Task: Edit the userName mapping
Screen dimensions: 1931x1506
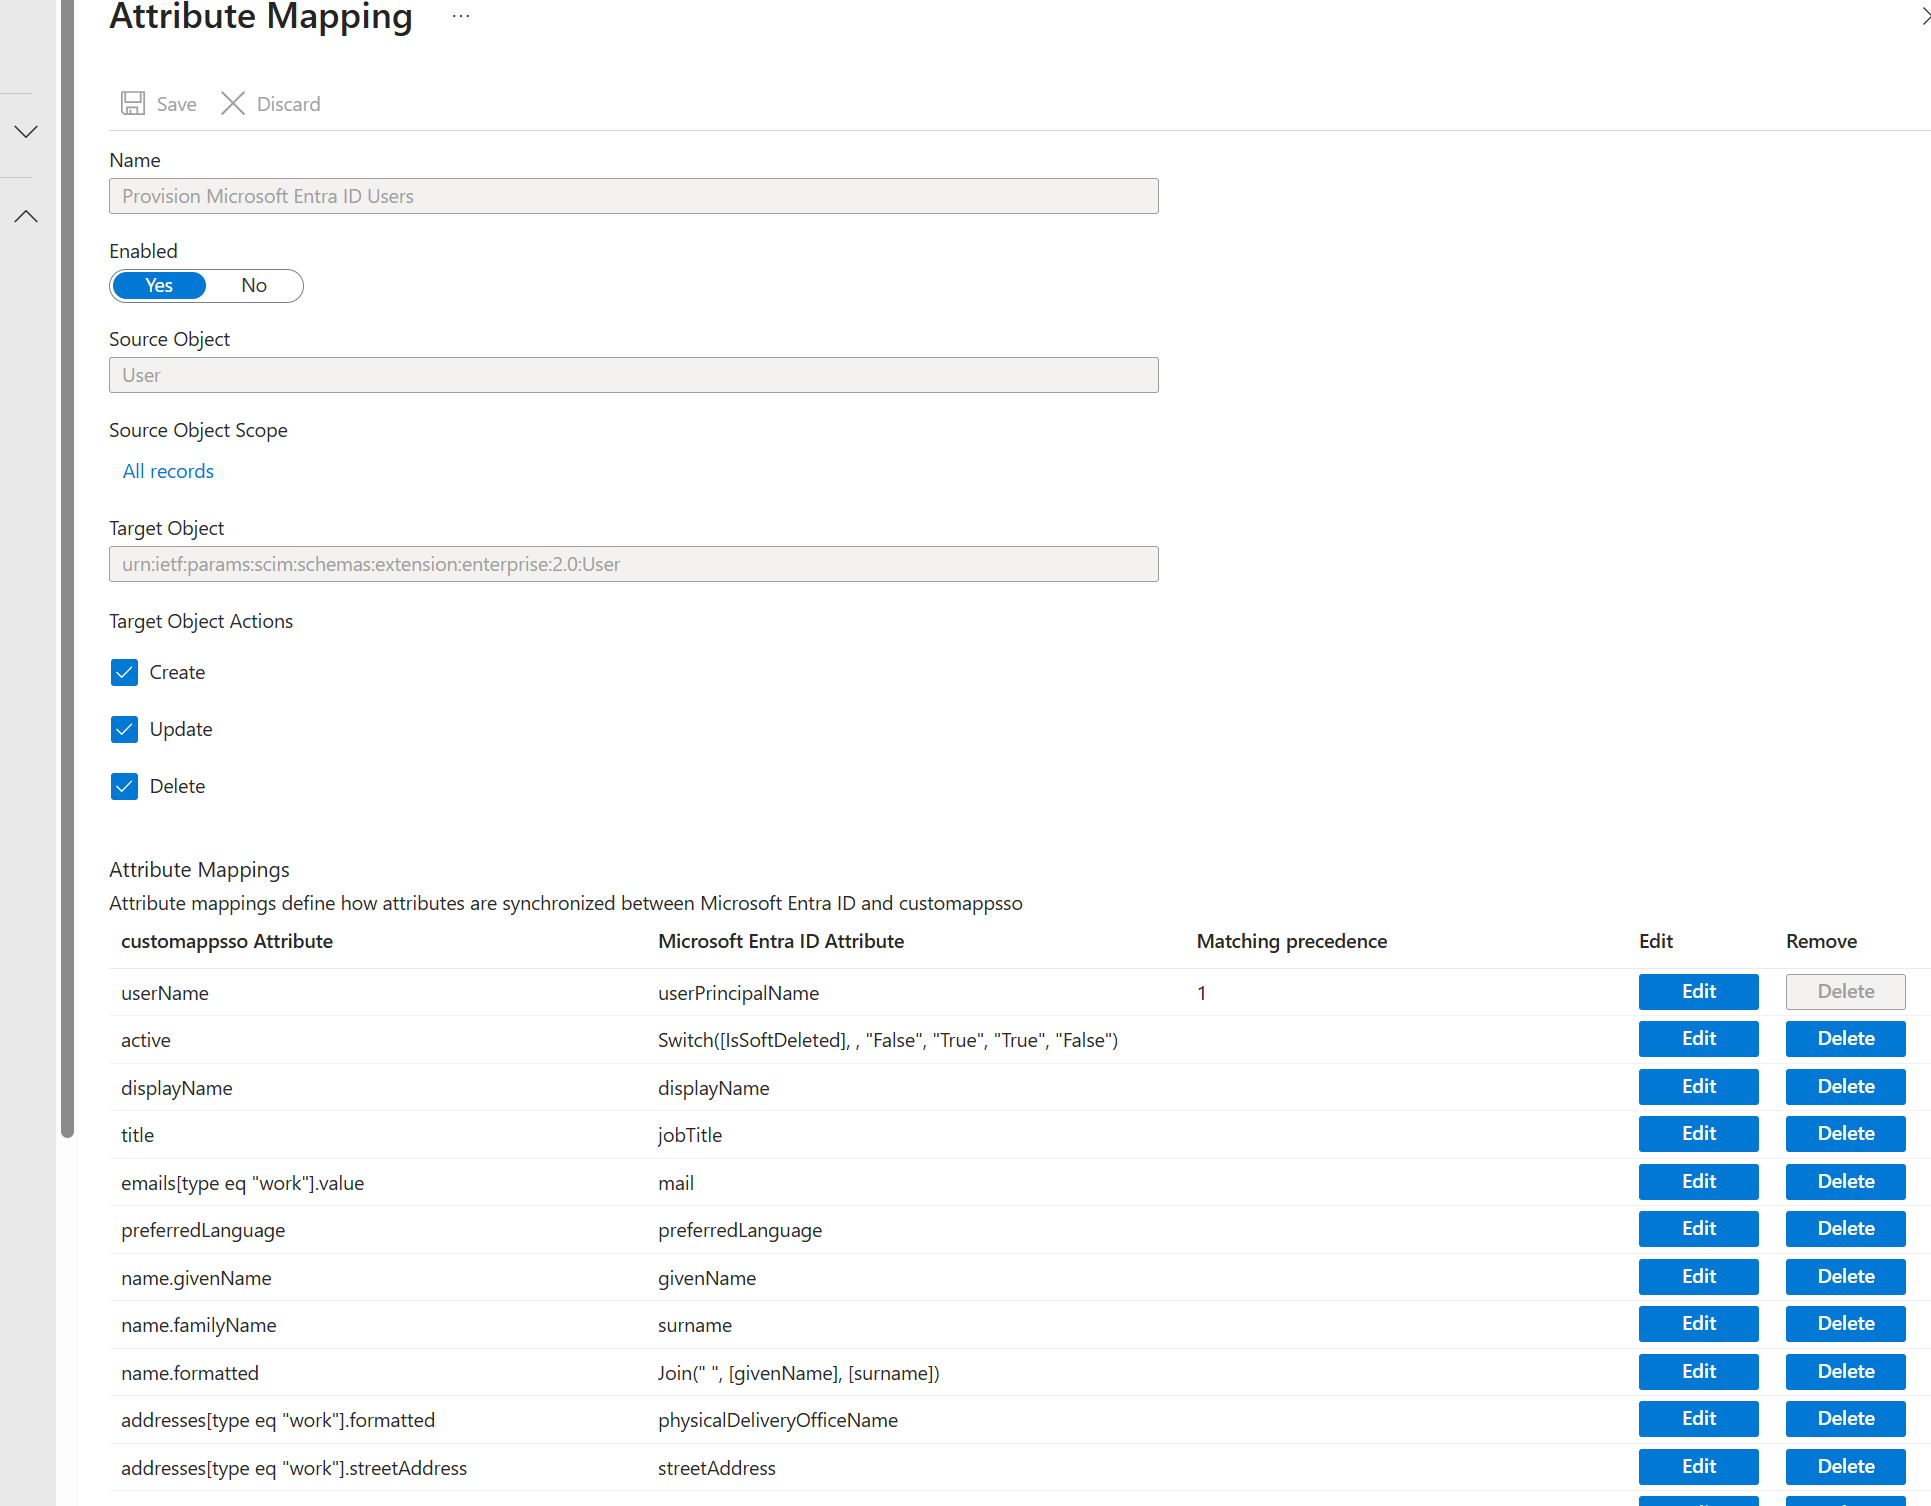Action: [1699, 992]
